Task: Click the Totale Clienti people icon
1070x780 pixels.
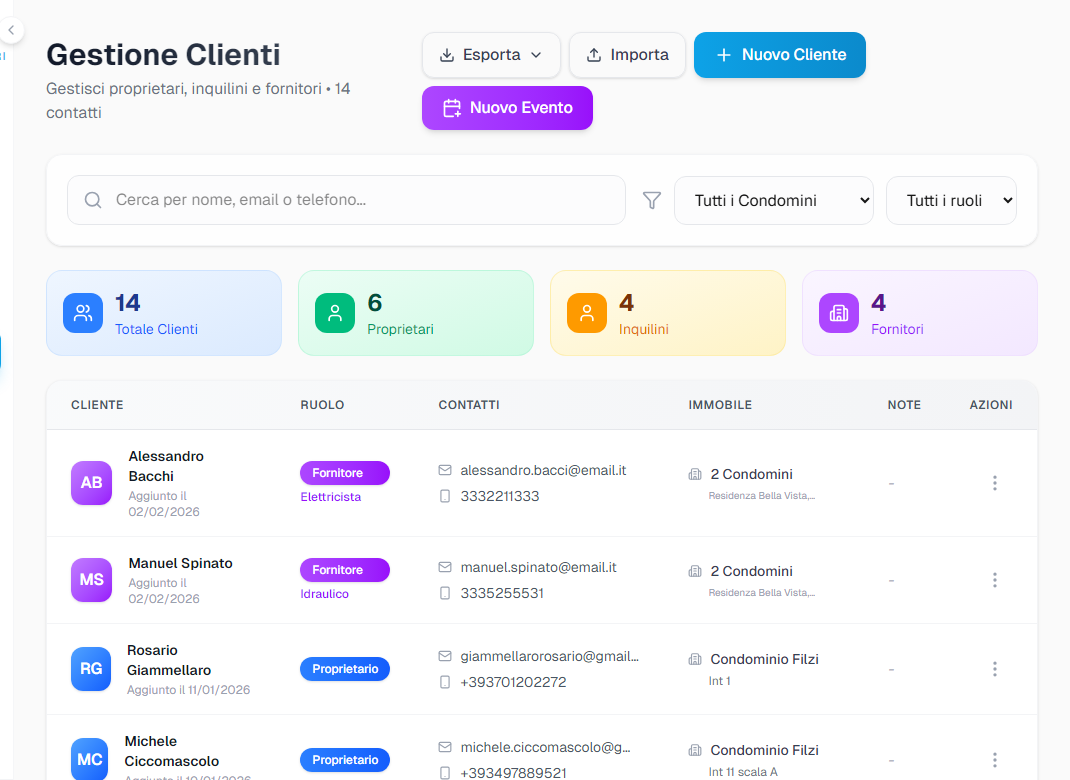Action: (82, 312)
